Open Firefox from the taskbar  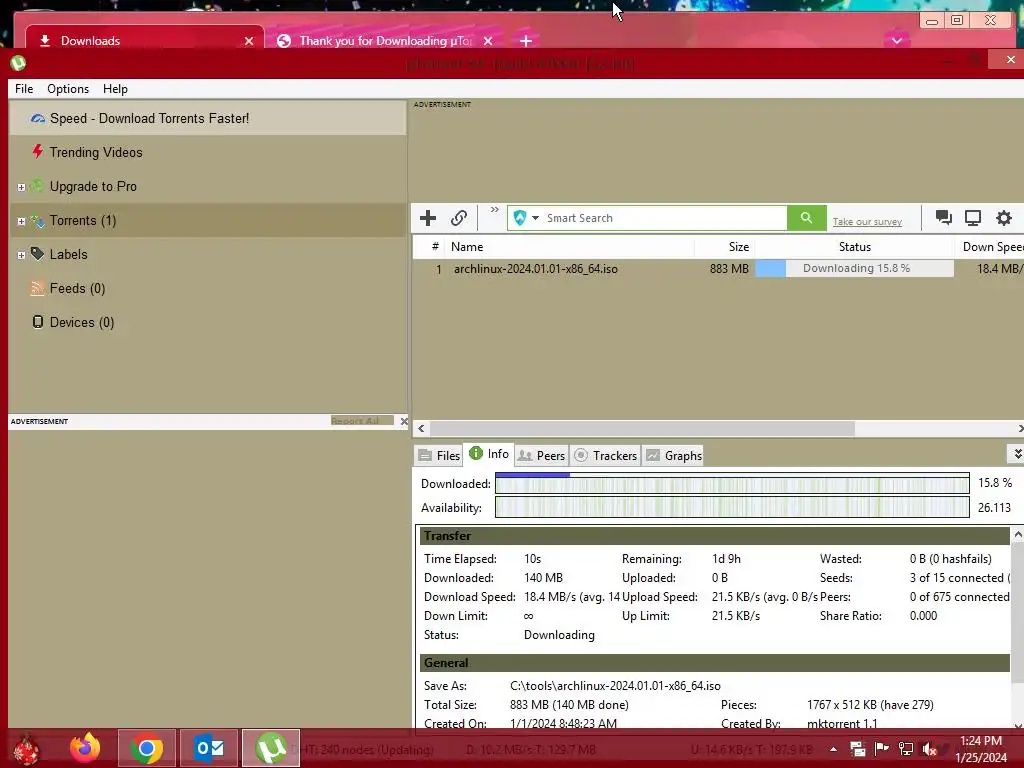click(86, 748)
